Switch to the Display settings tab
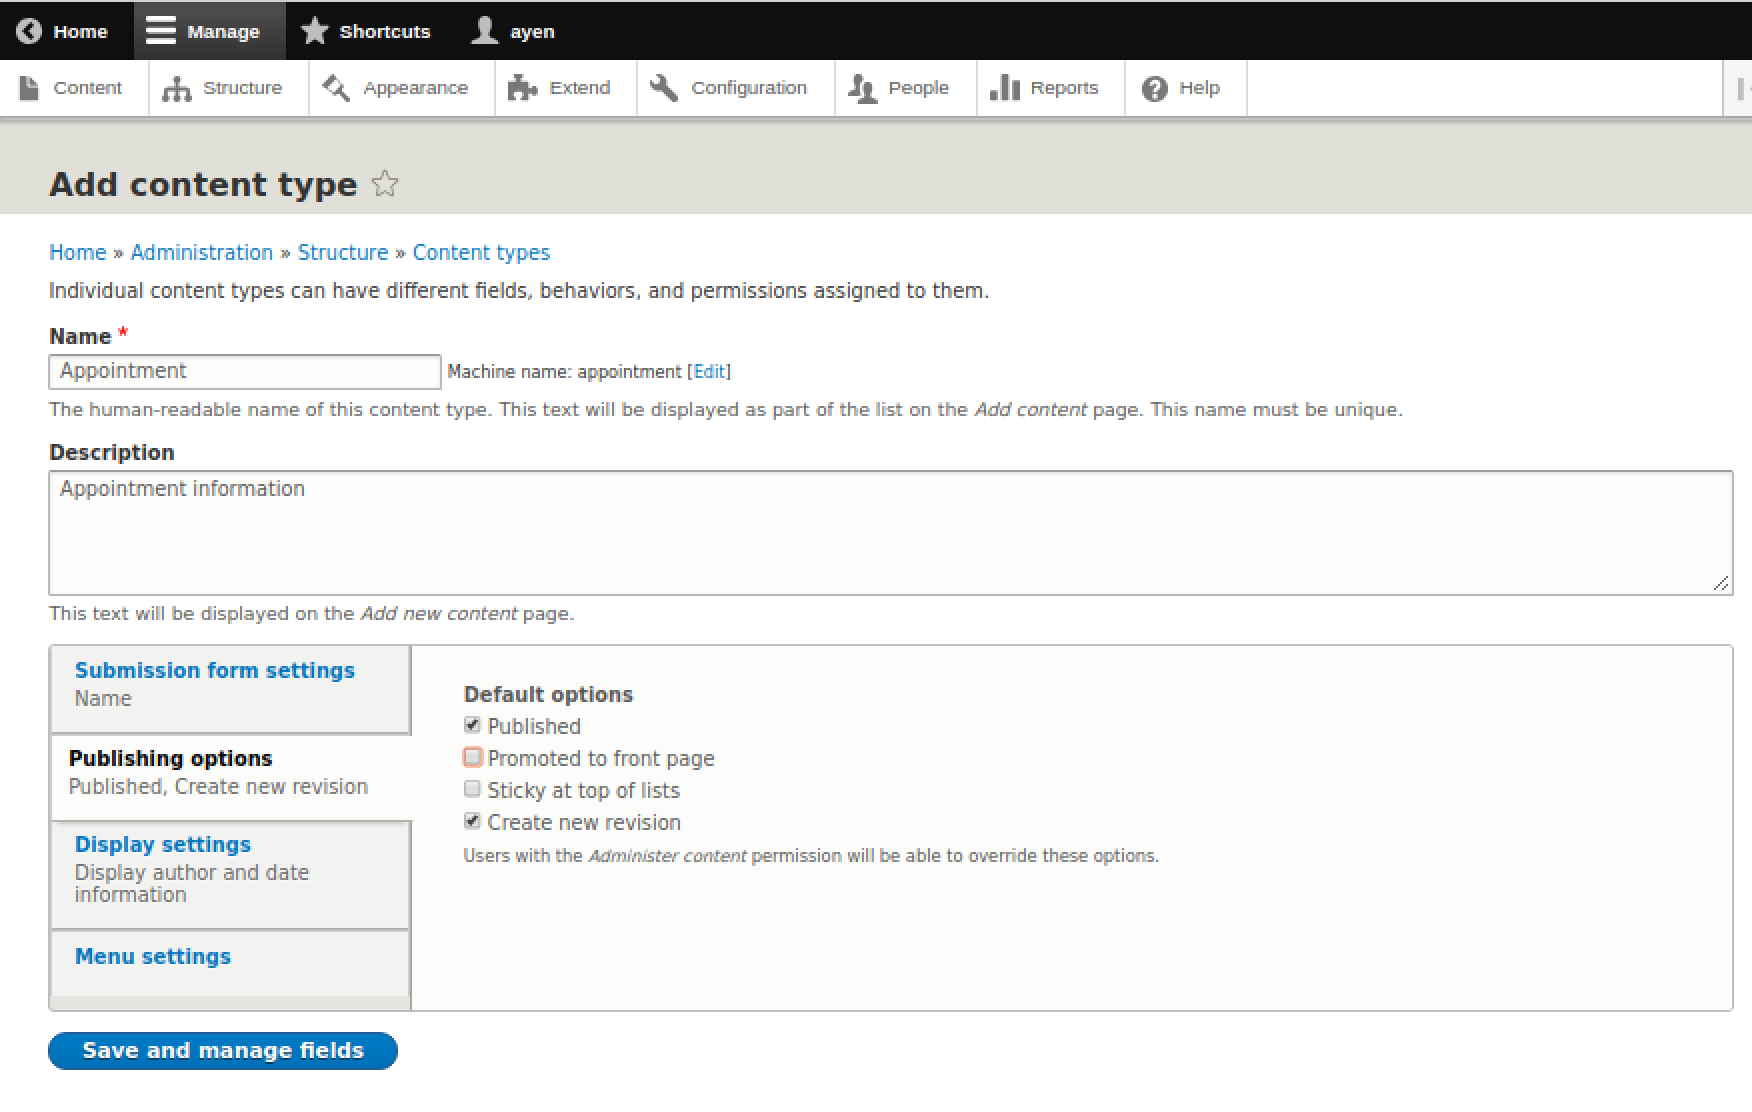Image resolution: width=1752 pixels, height=1112 pixels. point(230,875)
